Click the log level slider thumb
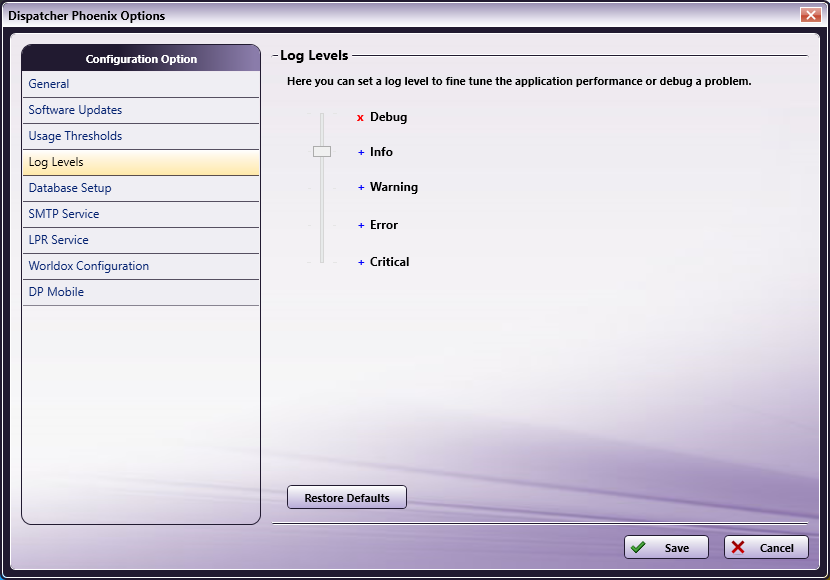The width and height of the screenshot is (830, 580). (322, 152)
